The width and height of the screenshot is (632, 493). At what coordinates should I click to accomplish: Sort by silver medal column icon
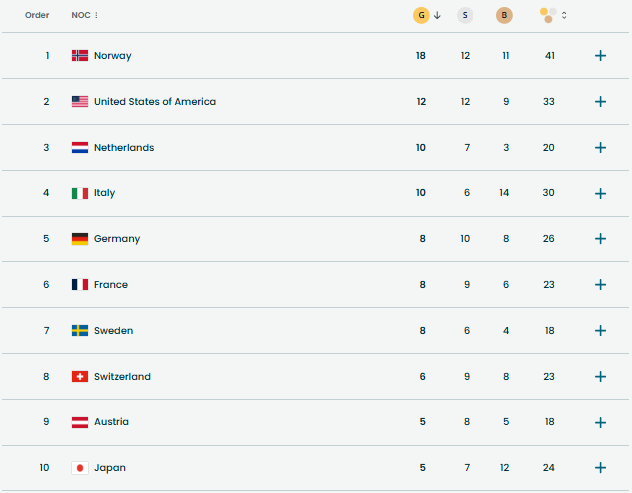(465, 15)
